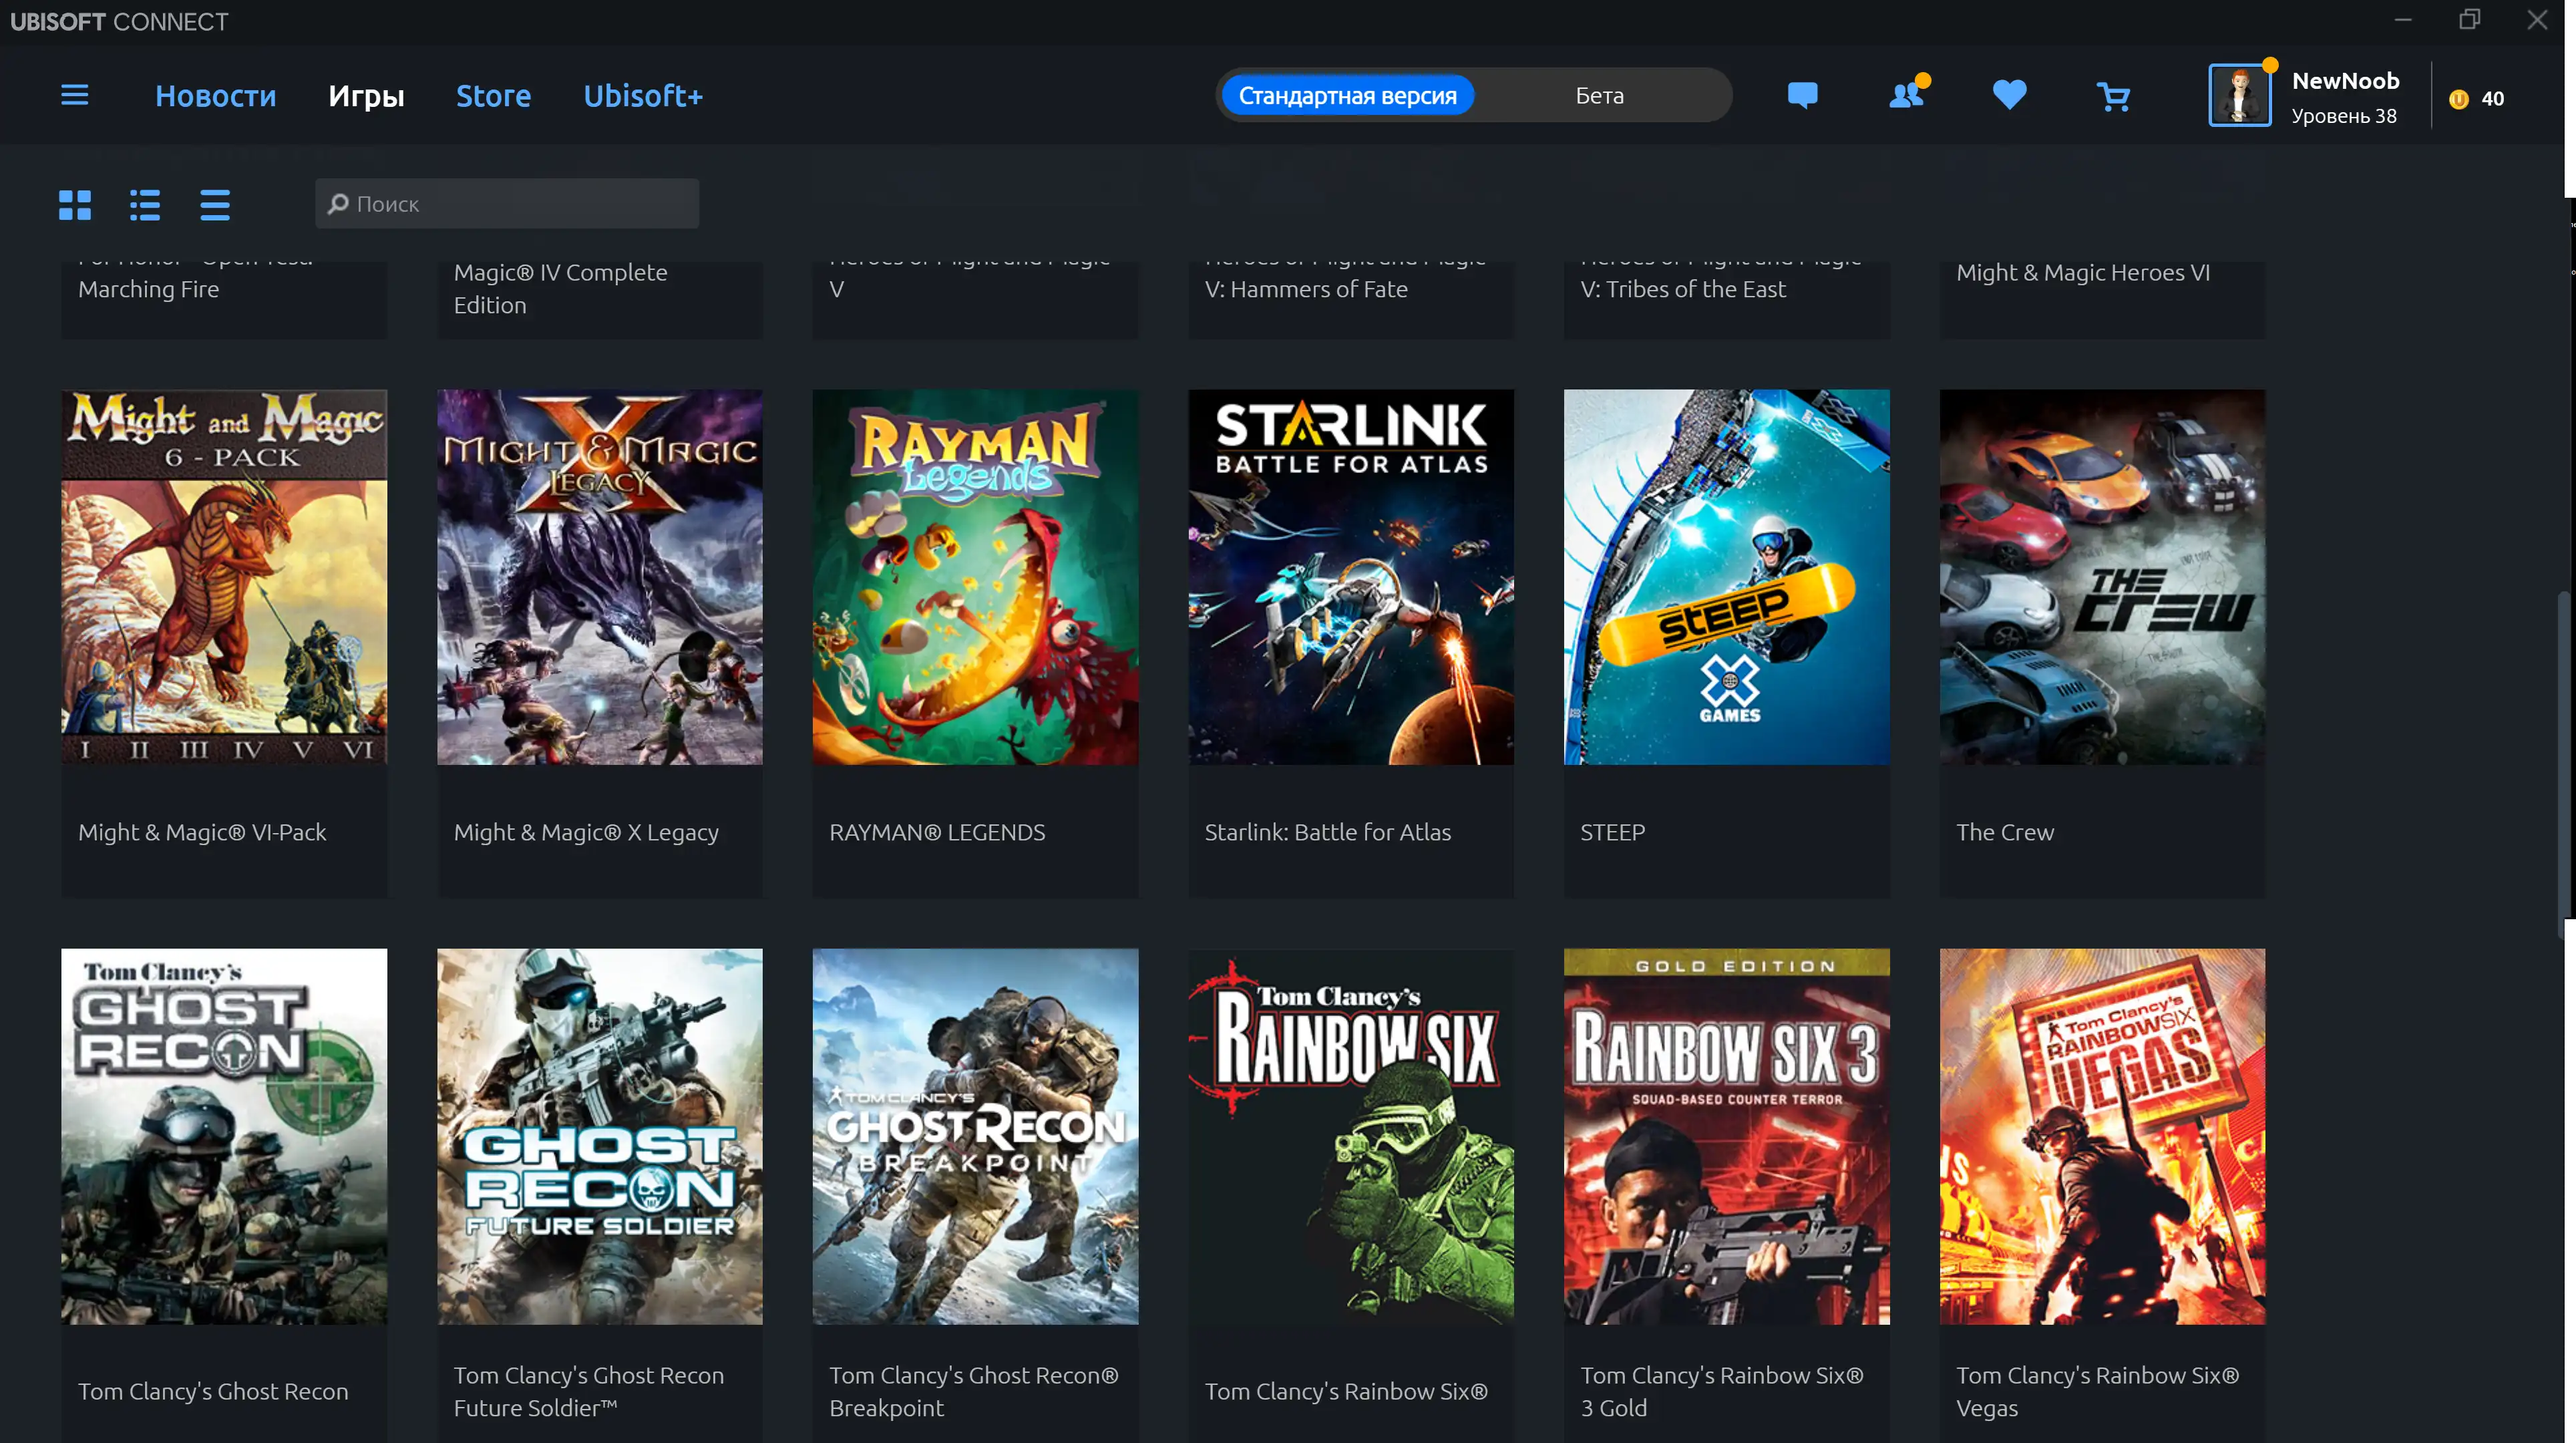Click Might & Magic® VI-Pack title
The height and width of the screenshot is (1443, 2576).
pyautogui.click(x=202, y=832)
